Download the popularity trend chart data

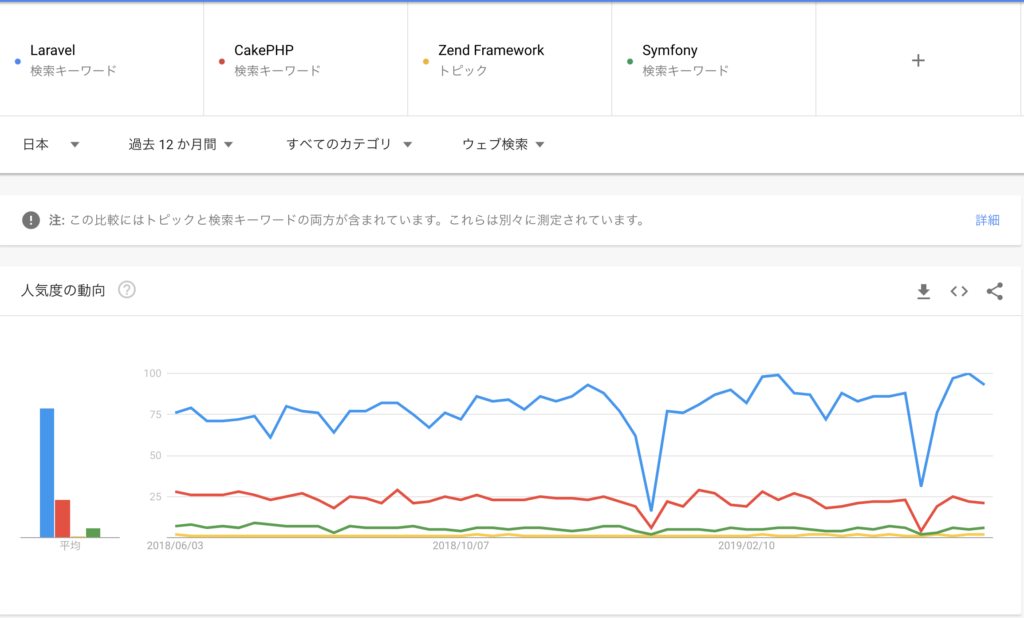coord(923,291)
